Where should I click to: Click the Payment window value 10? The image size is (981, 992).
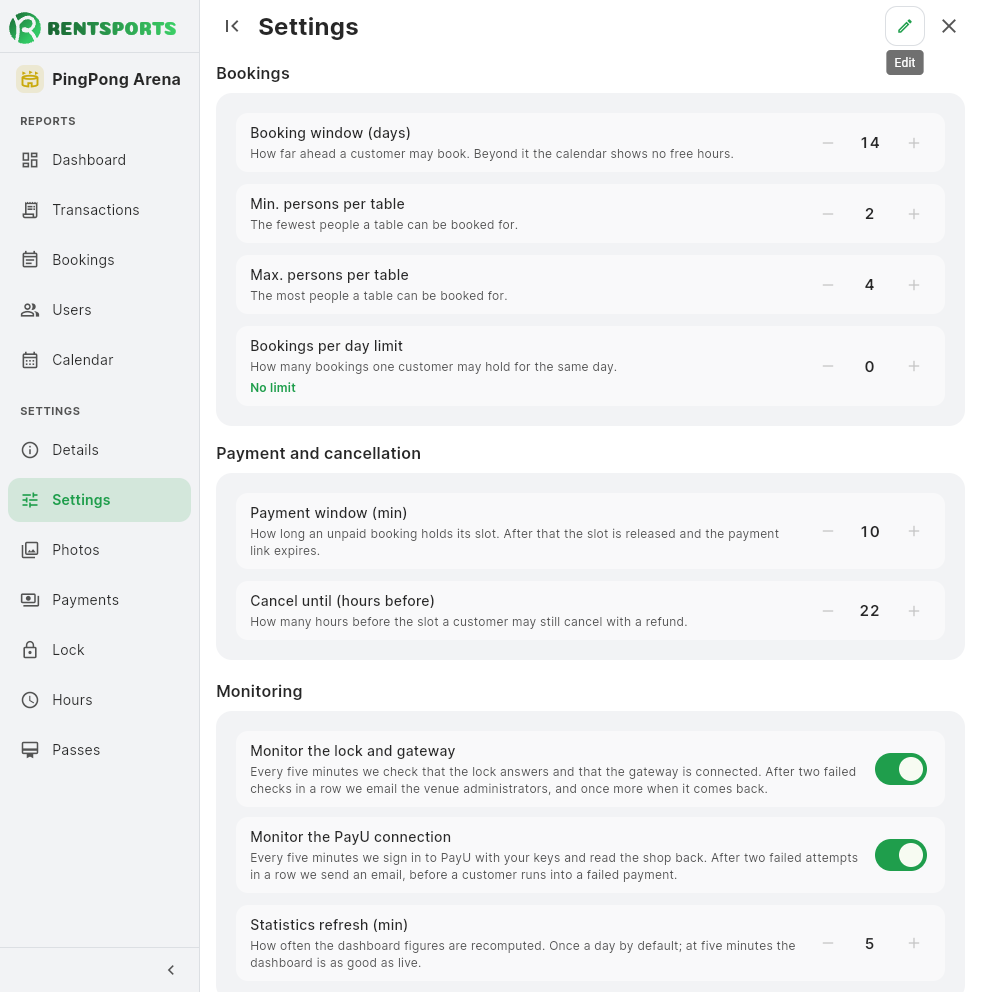pos(870,531)
